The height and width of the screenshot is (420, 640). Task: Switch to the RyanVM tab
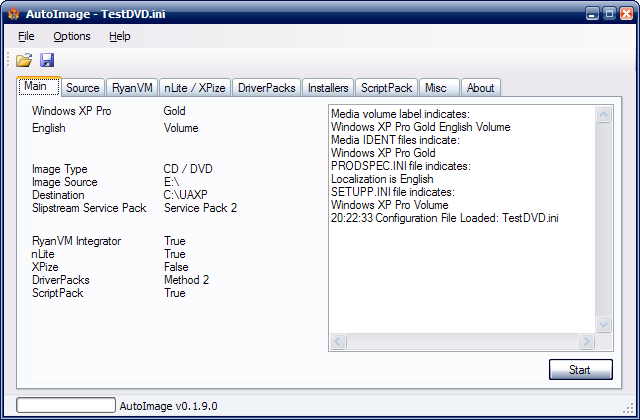point(132,88)
